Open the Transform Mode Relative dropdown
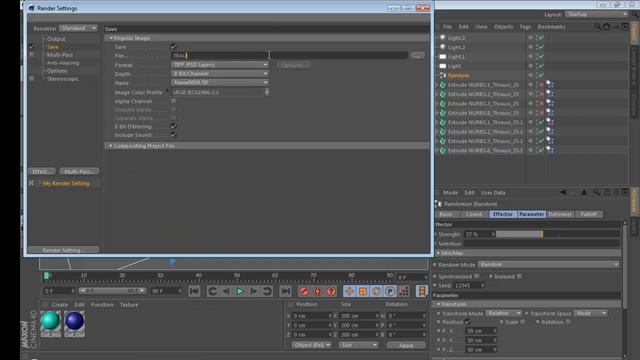Image resolution: width=640 pixels, height=360 pixels. pos(504,313)
